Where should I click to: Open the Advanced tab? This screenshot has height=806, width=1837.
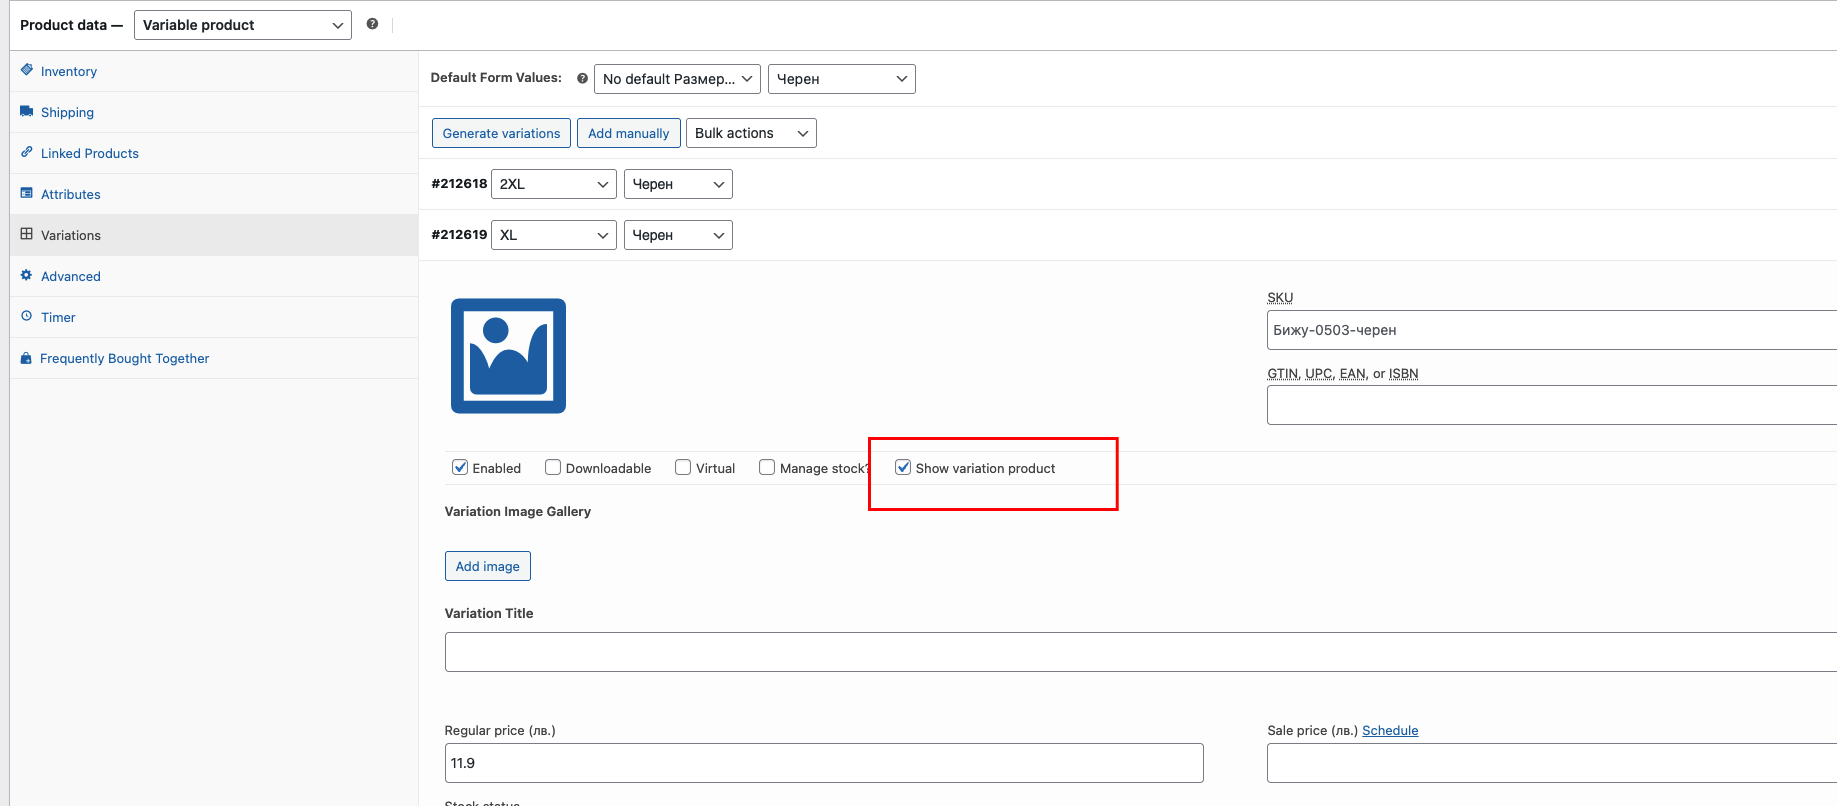(x=214, y=276)
